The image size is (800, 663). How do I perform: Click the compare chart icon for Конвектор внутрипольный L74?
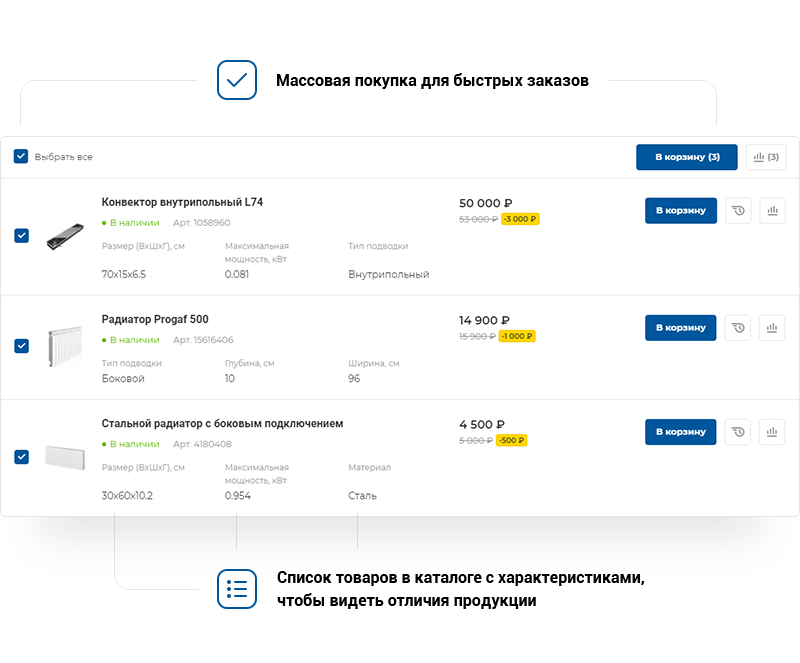772,211
